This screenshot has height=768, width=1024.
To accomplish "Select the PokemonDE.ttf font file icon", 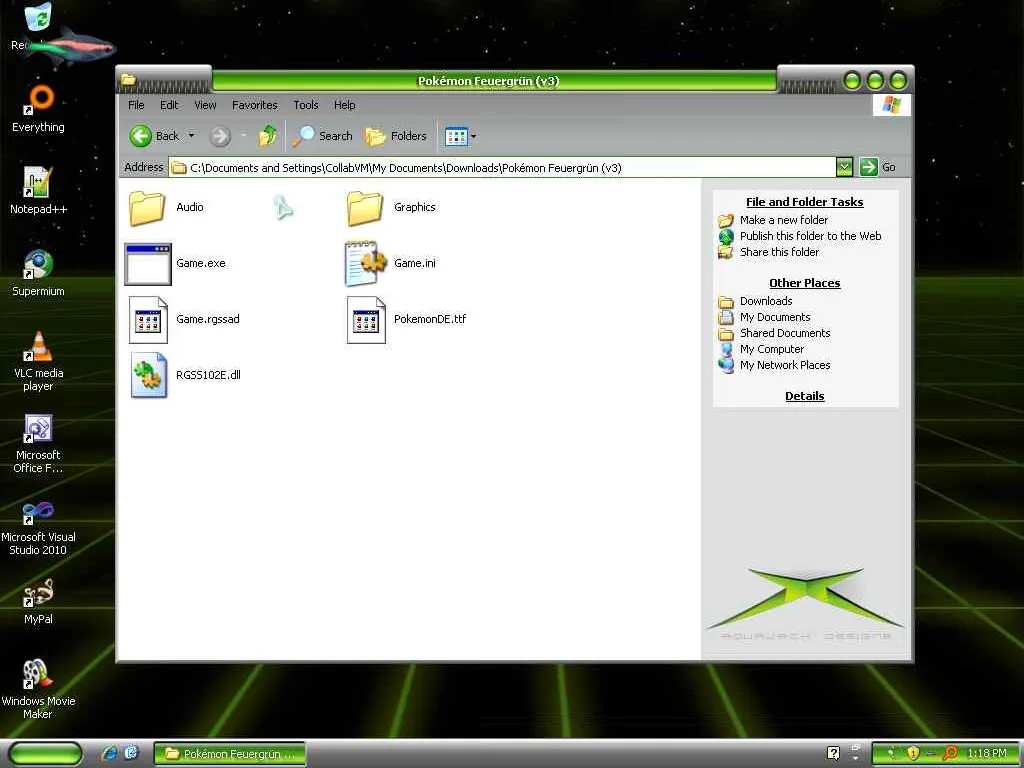I will click(366, 320).
